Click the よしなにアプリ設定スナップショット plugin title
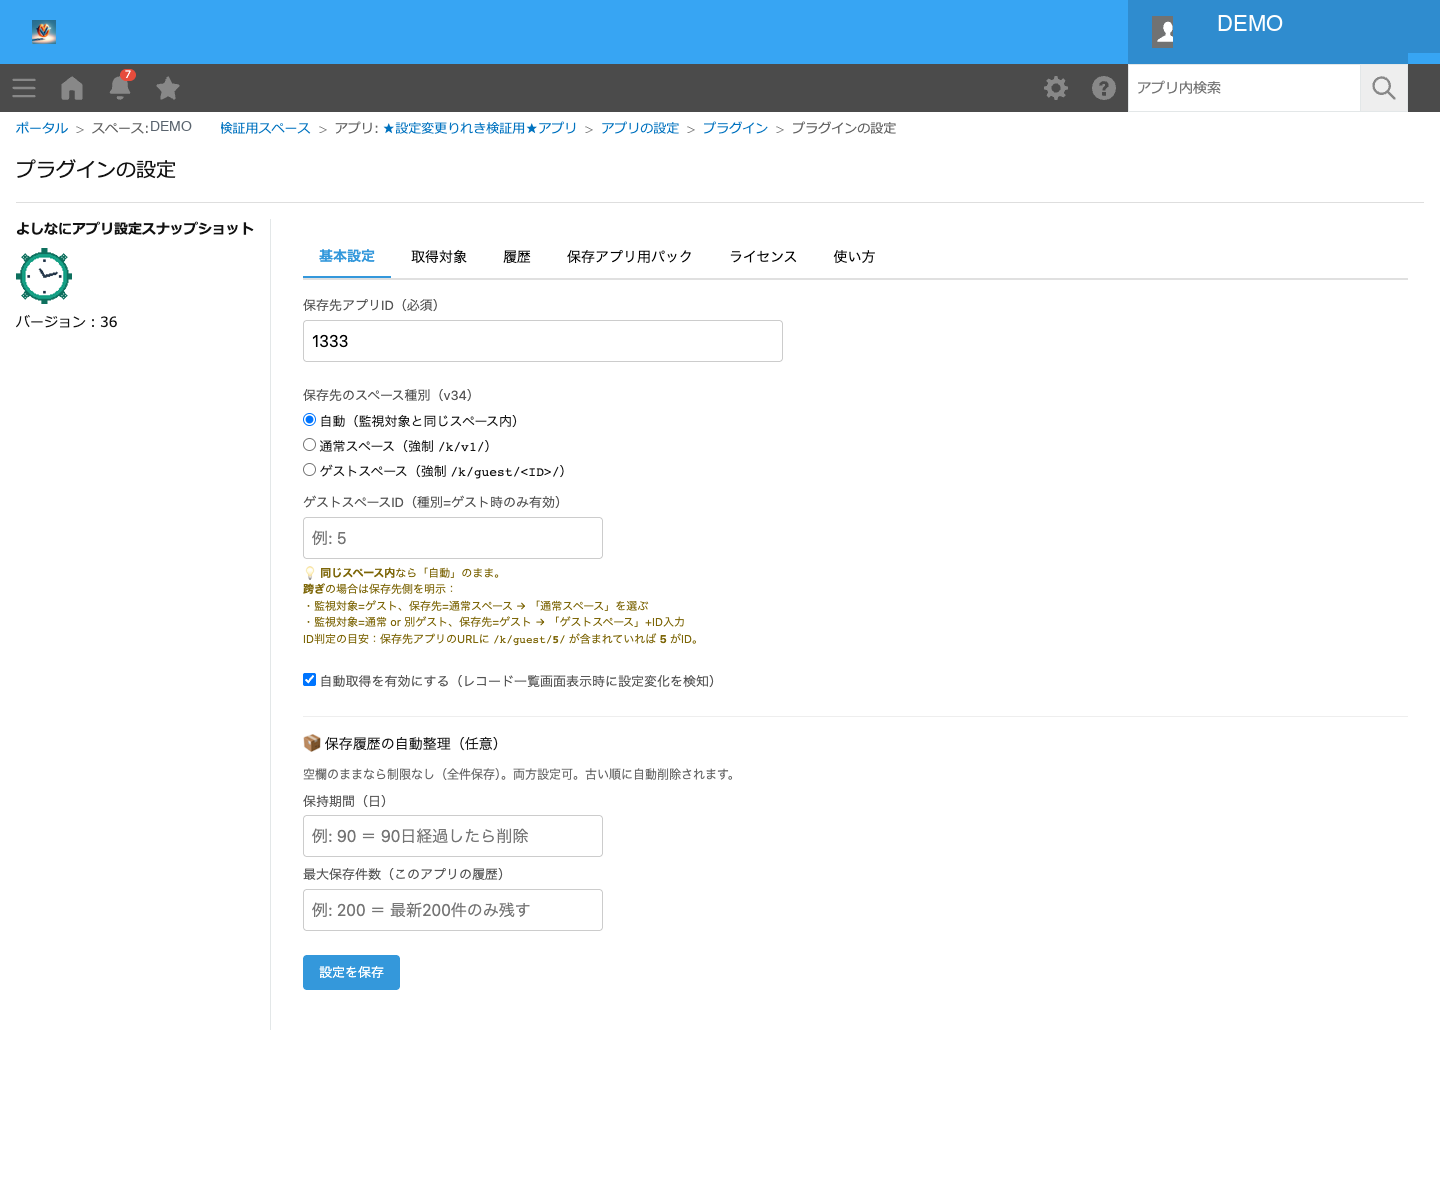 (x=135, y=229)
